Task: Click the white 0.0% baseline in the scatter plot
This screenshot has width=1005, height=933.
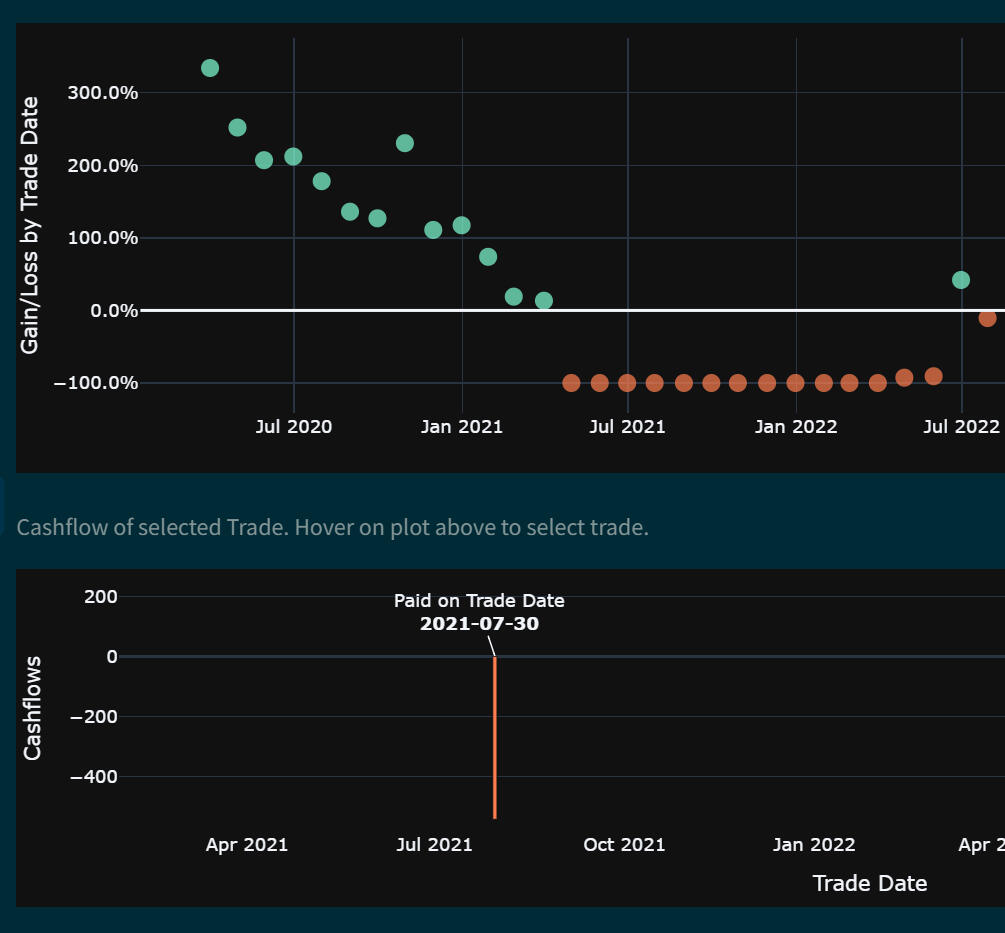Action: (x=700, y=310)
